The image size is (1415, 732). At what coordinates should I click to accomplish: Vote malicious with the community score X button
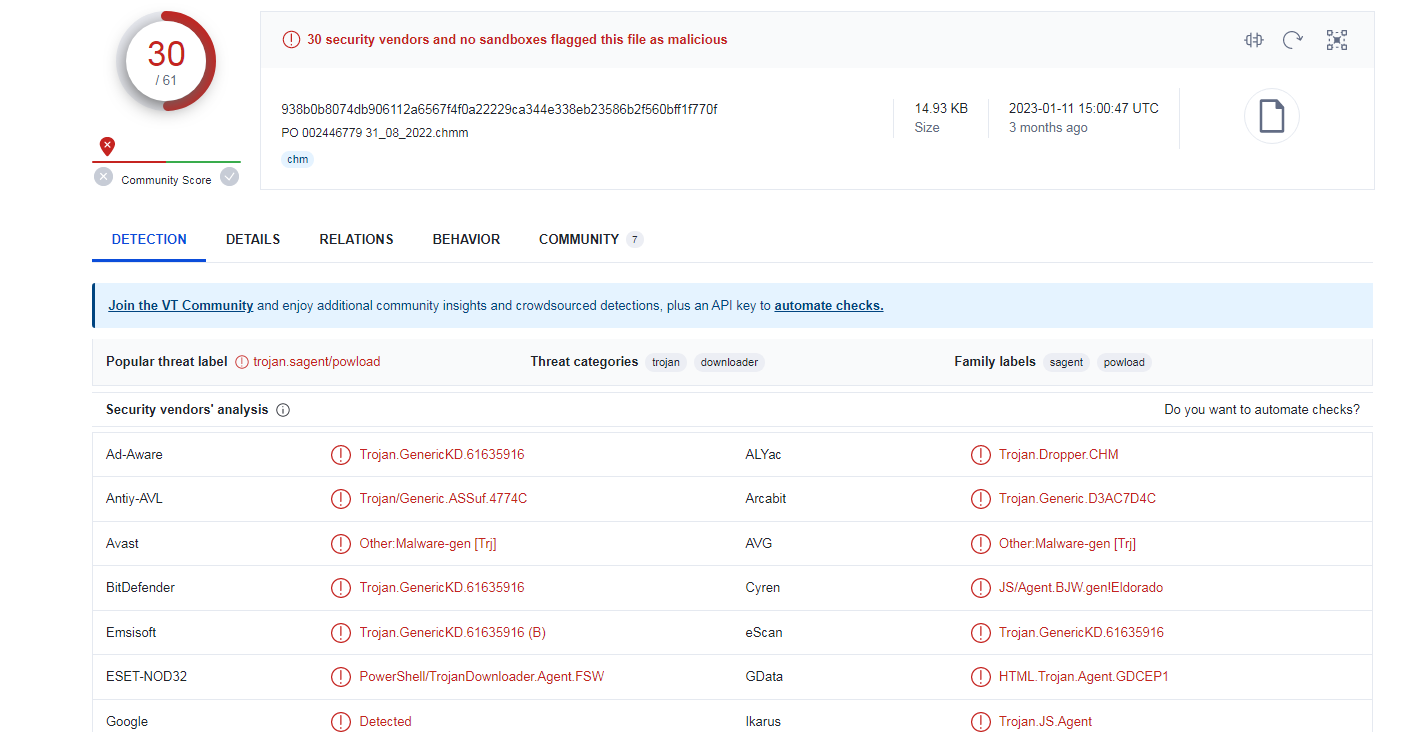(104, 177)
